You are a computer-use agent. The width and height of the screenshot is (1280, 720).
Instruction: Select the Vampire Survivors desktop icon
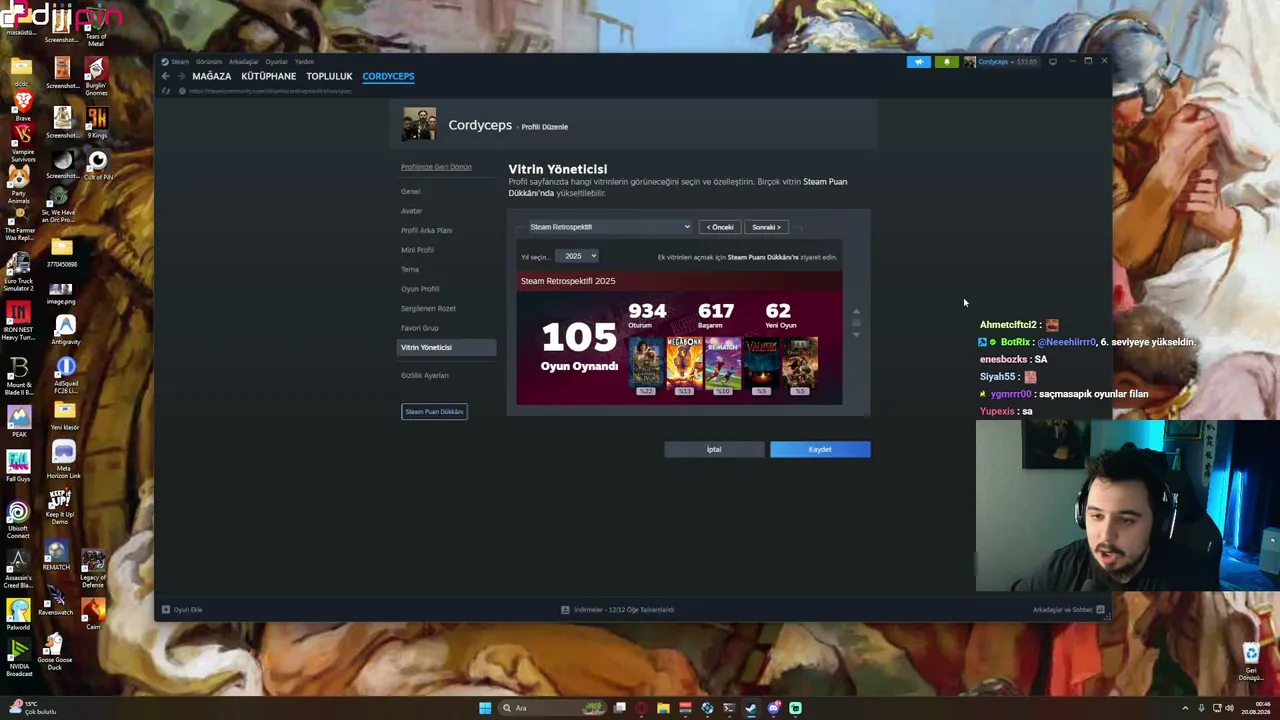click(x=22, y=144)
